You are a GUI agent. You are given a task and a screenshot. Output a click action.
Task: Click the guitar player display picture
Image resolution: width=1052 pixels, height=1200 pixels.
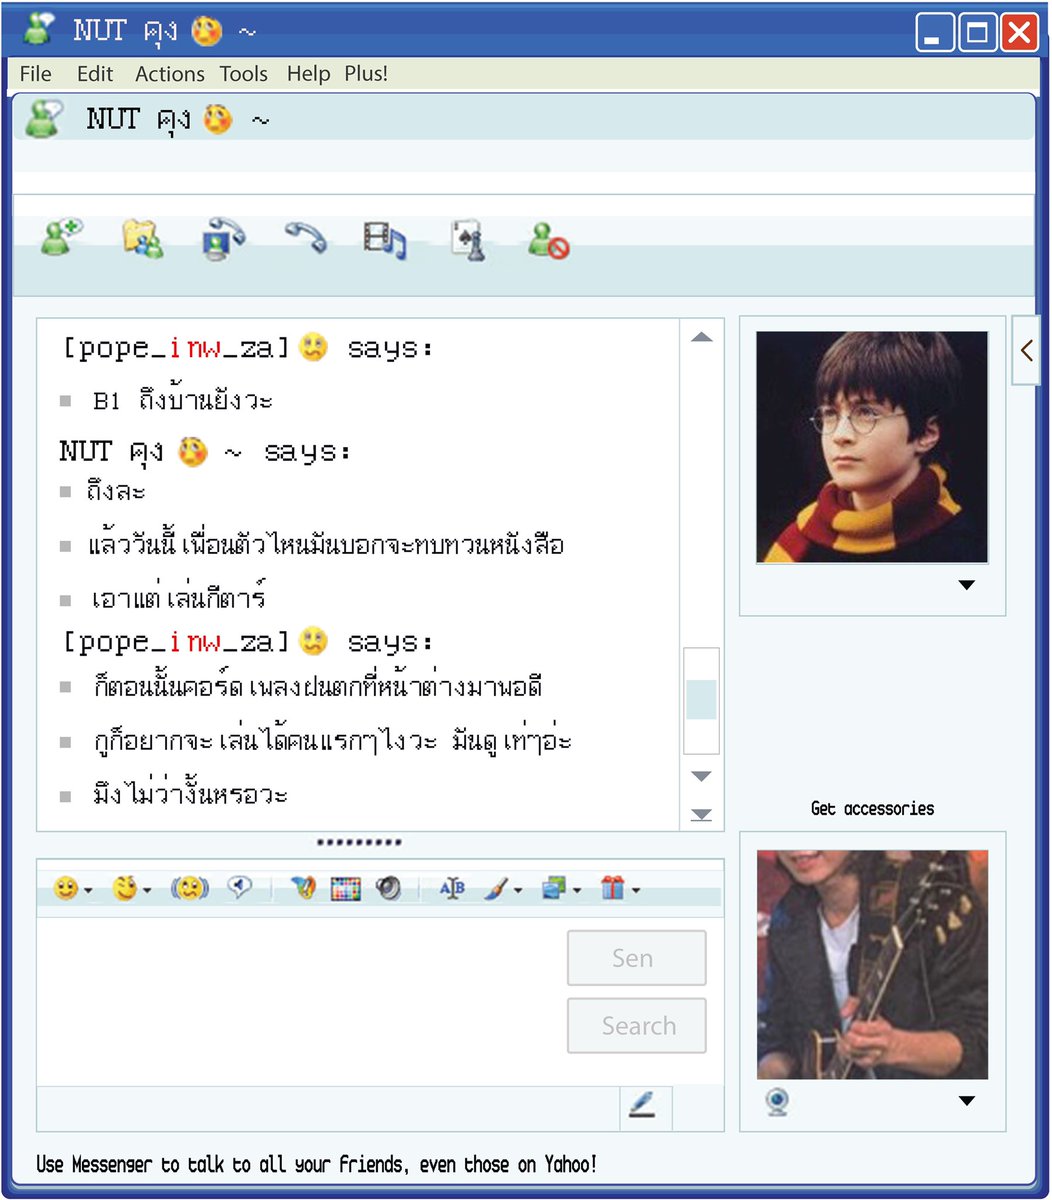coord(872,965)
